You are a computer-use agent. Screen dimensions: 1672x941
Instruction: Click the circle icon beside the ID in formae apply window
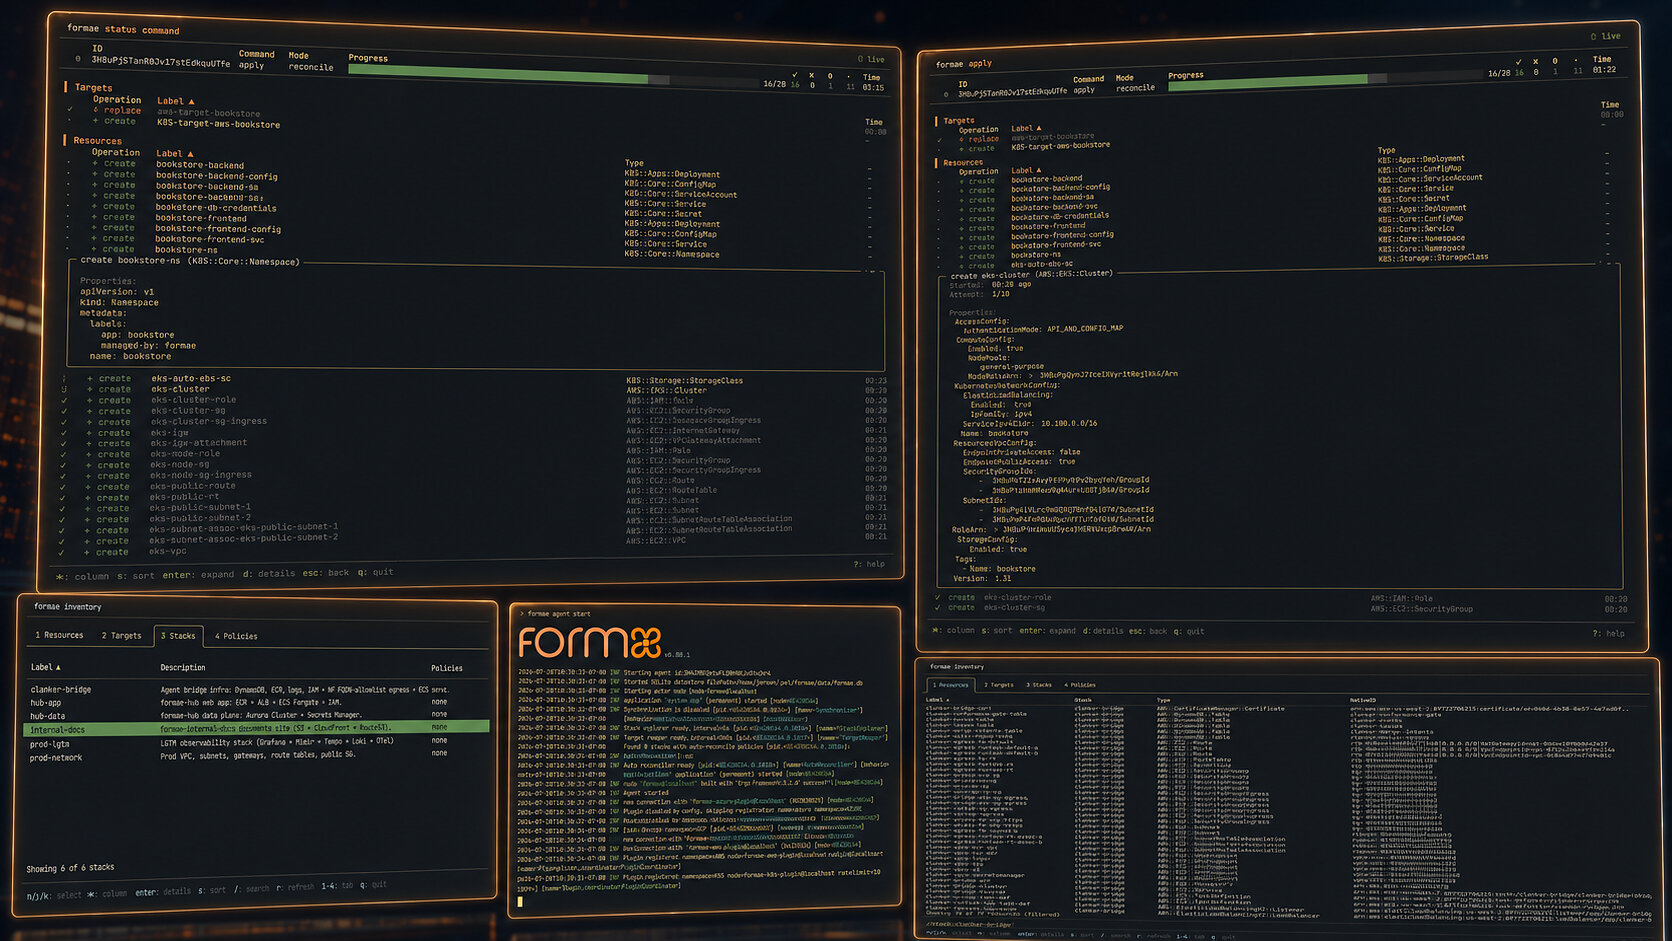[x=946, y=95]
